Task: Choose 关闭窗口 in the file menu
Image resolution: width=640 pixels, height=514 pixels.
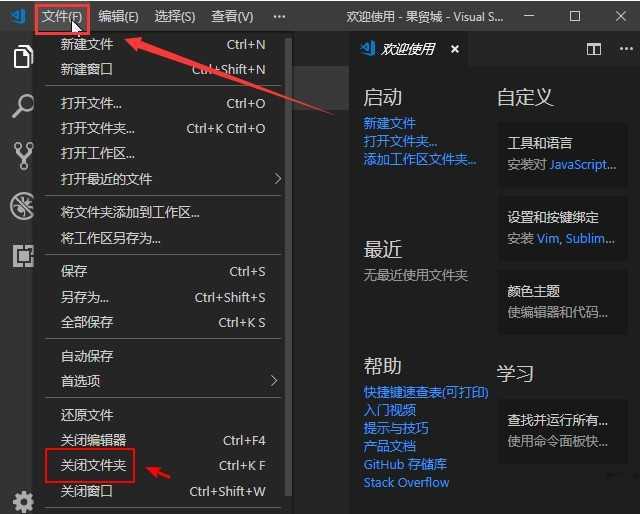Action: pos(163,491)
